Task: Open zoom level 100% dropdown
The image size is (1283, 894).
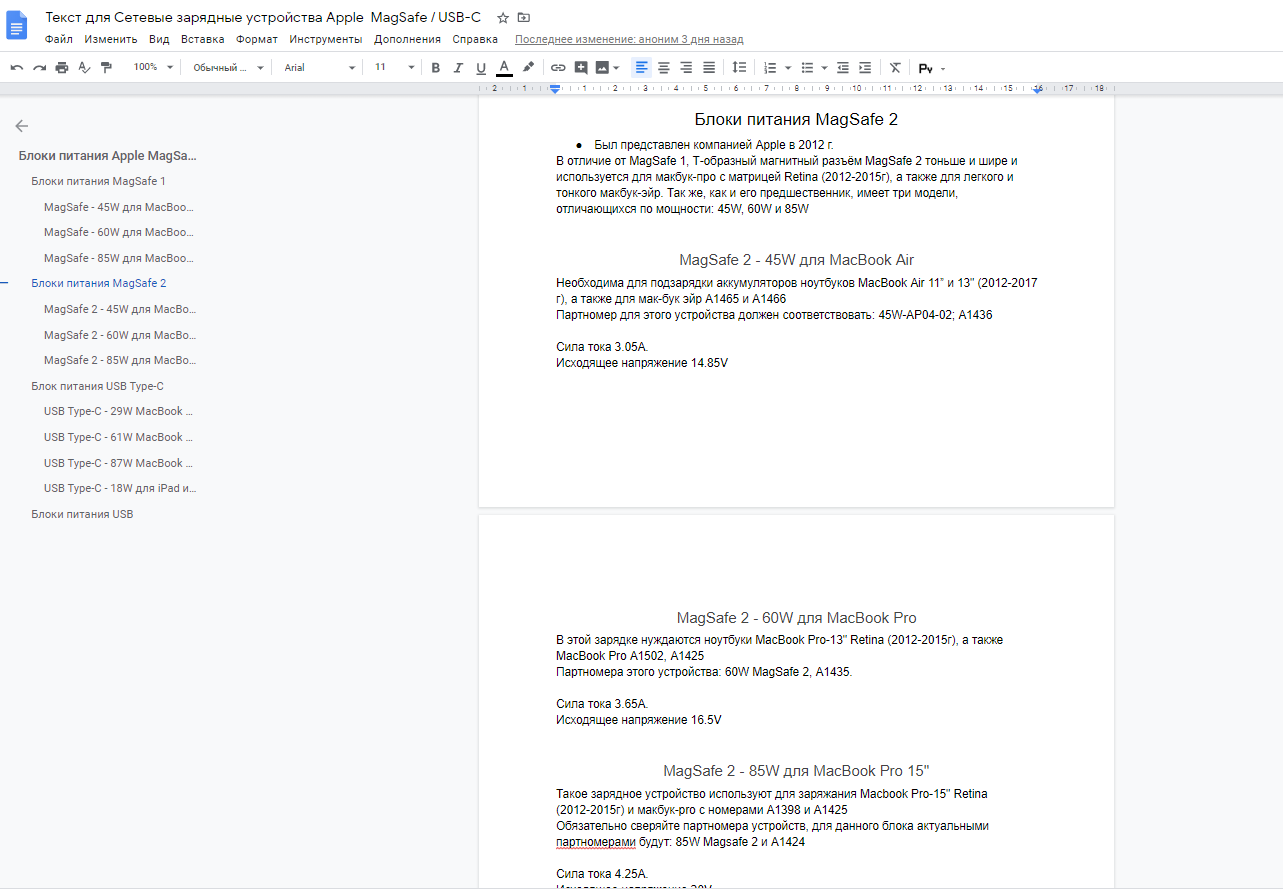Action: (x=153, y=68)
